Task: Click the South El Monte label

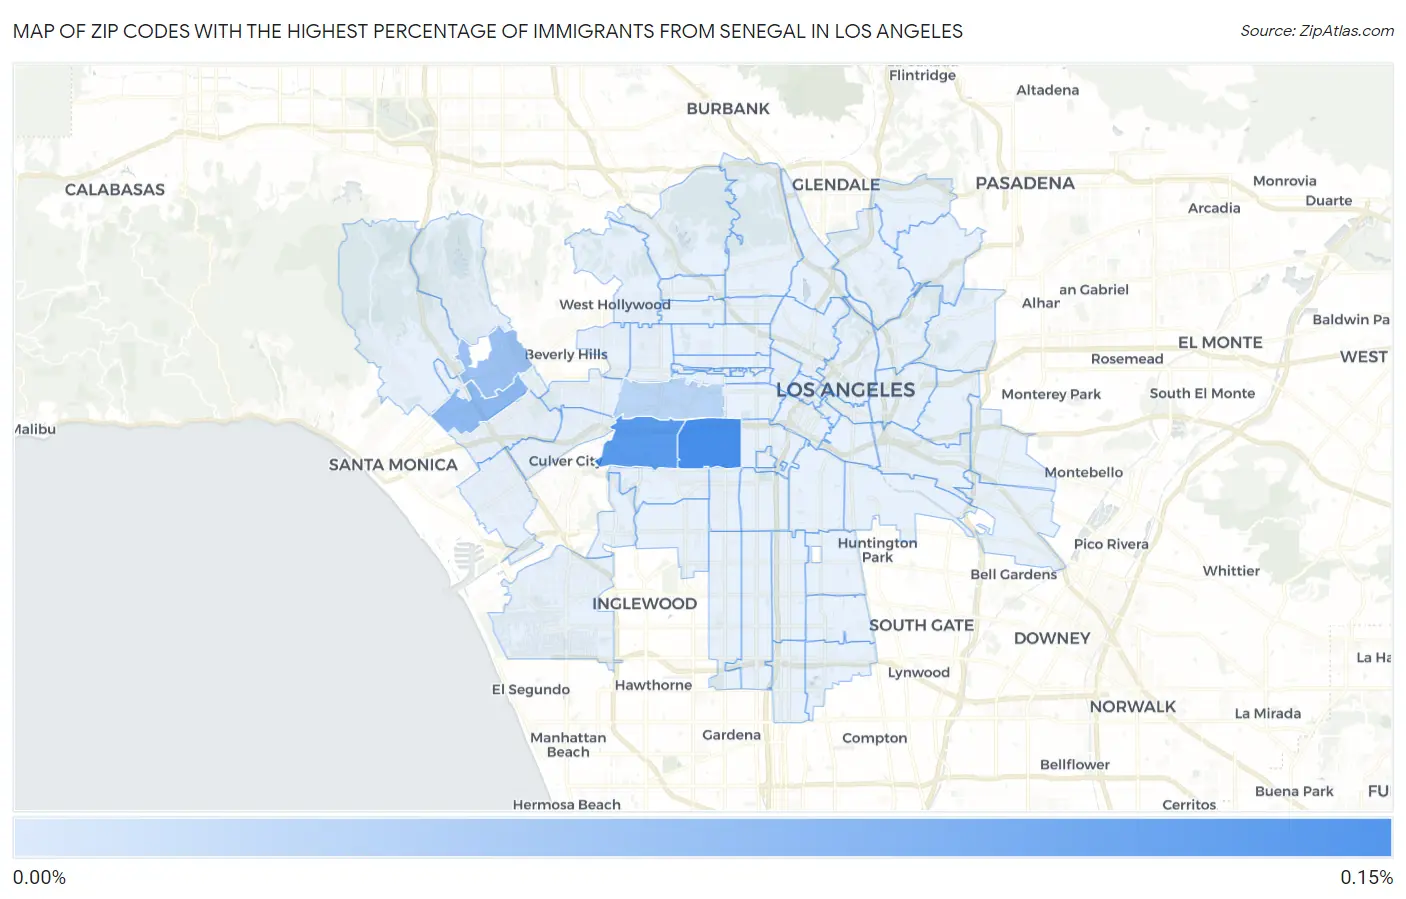Action: click(1202, 394)
